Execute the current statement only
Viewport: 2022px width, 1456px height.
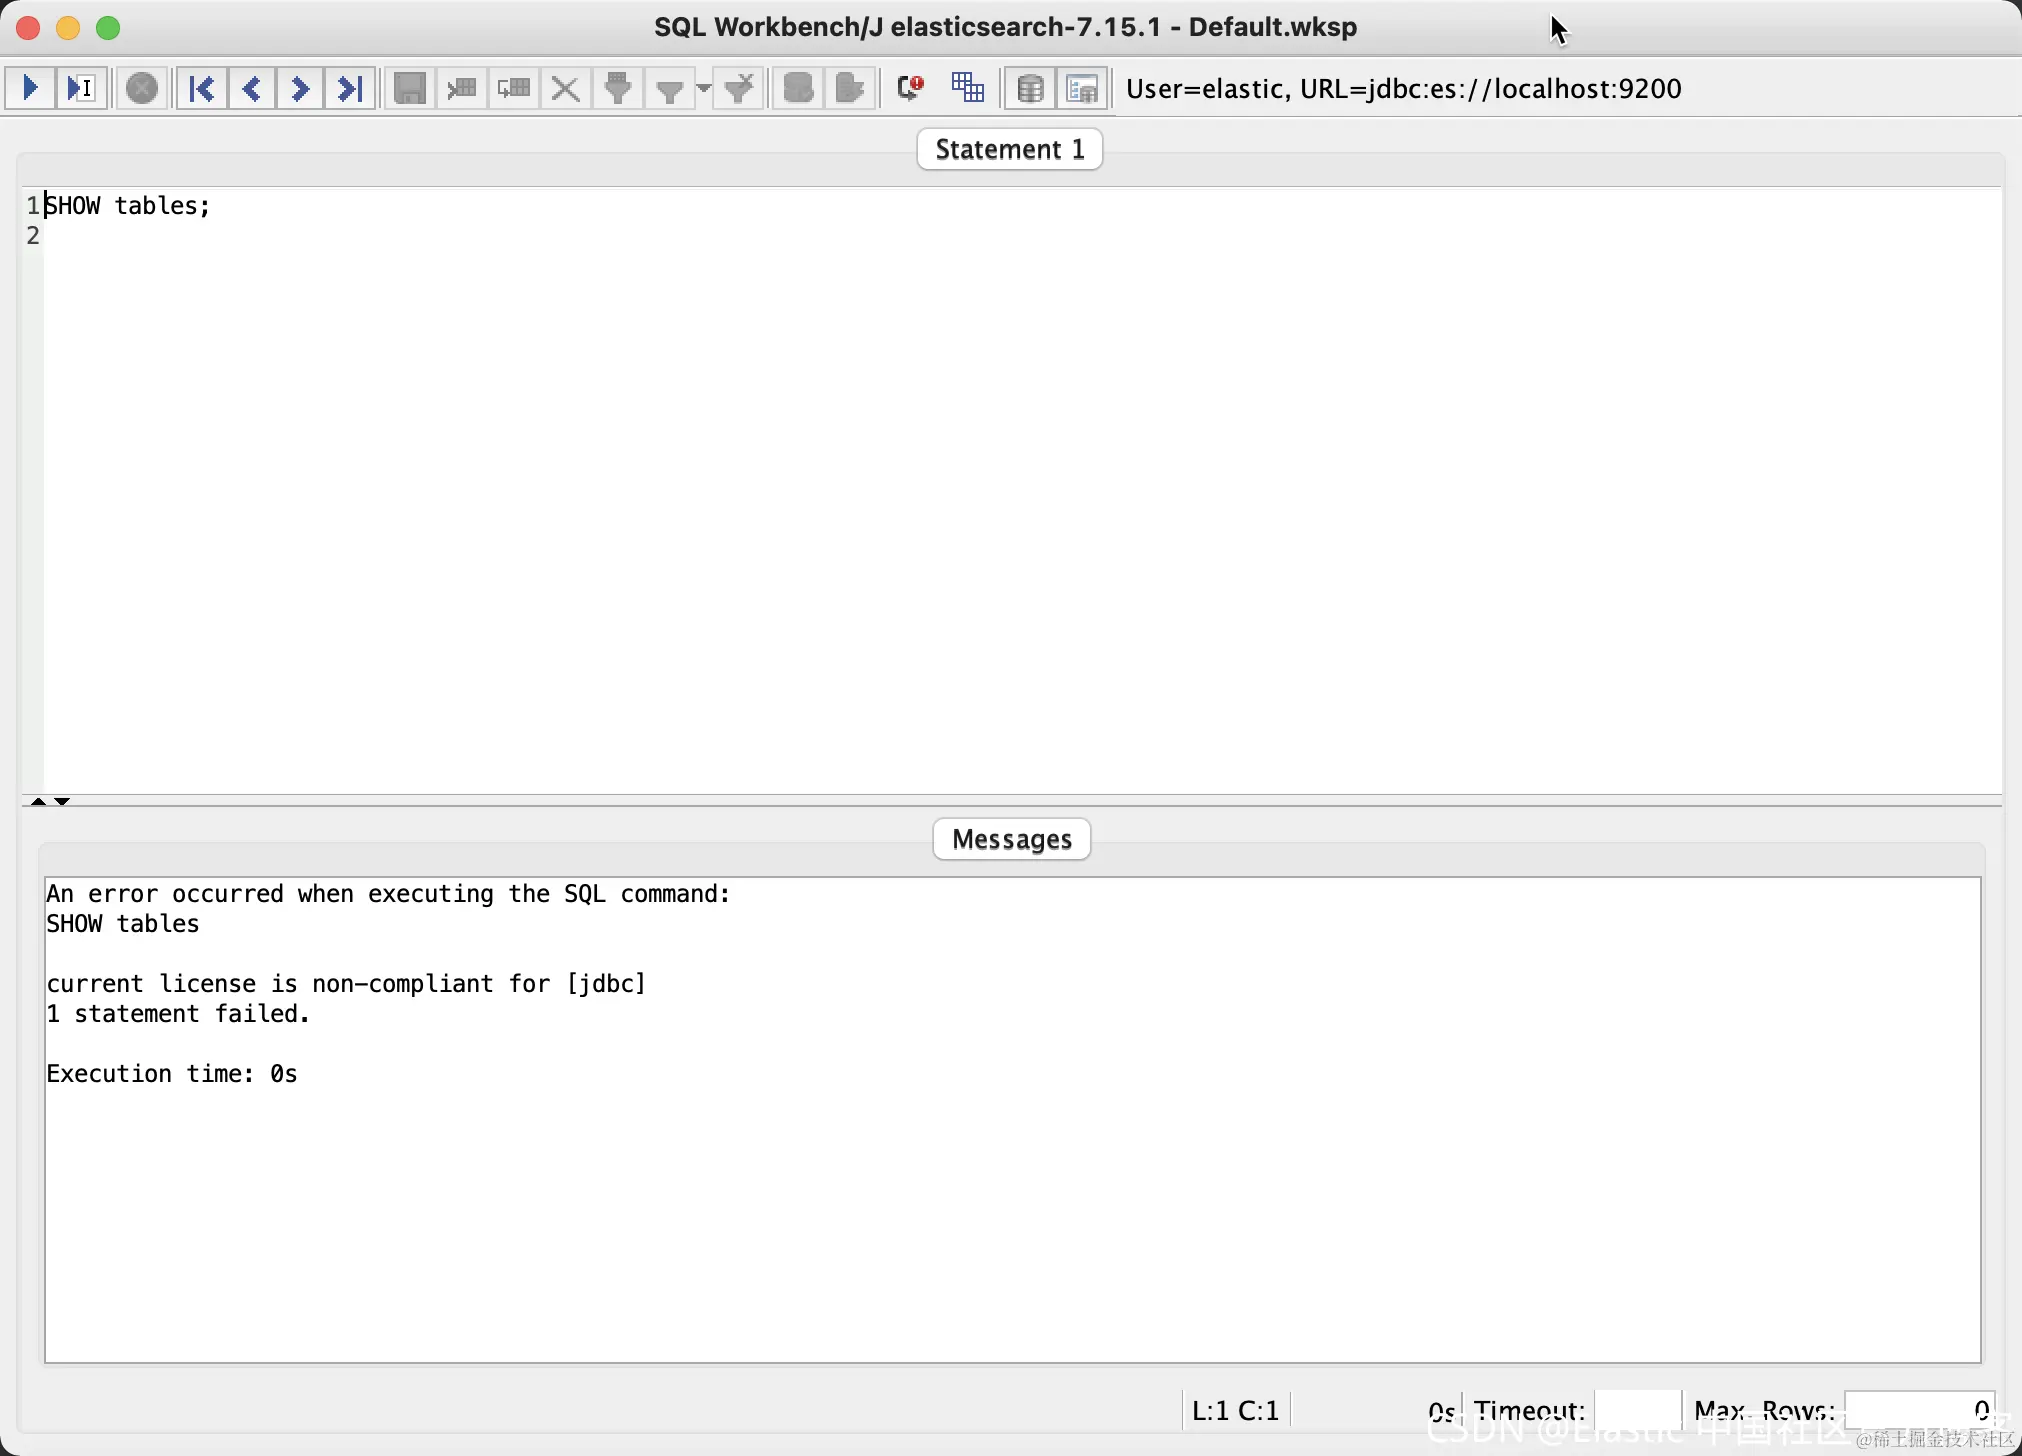80,88
